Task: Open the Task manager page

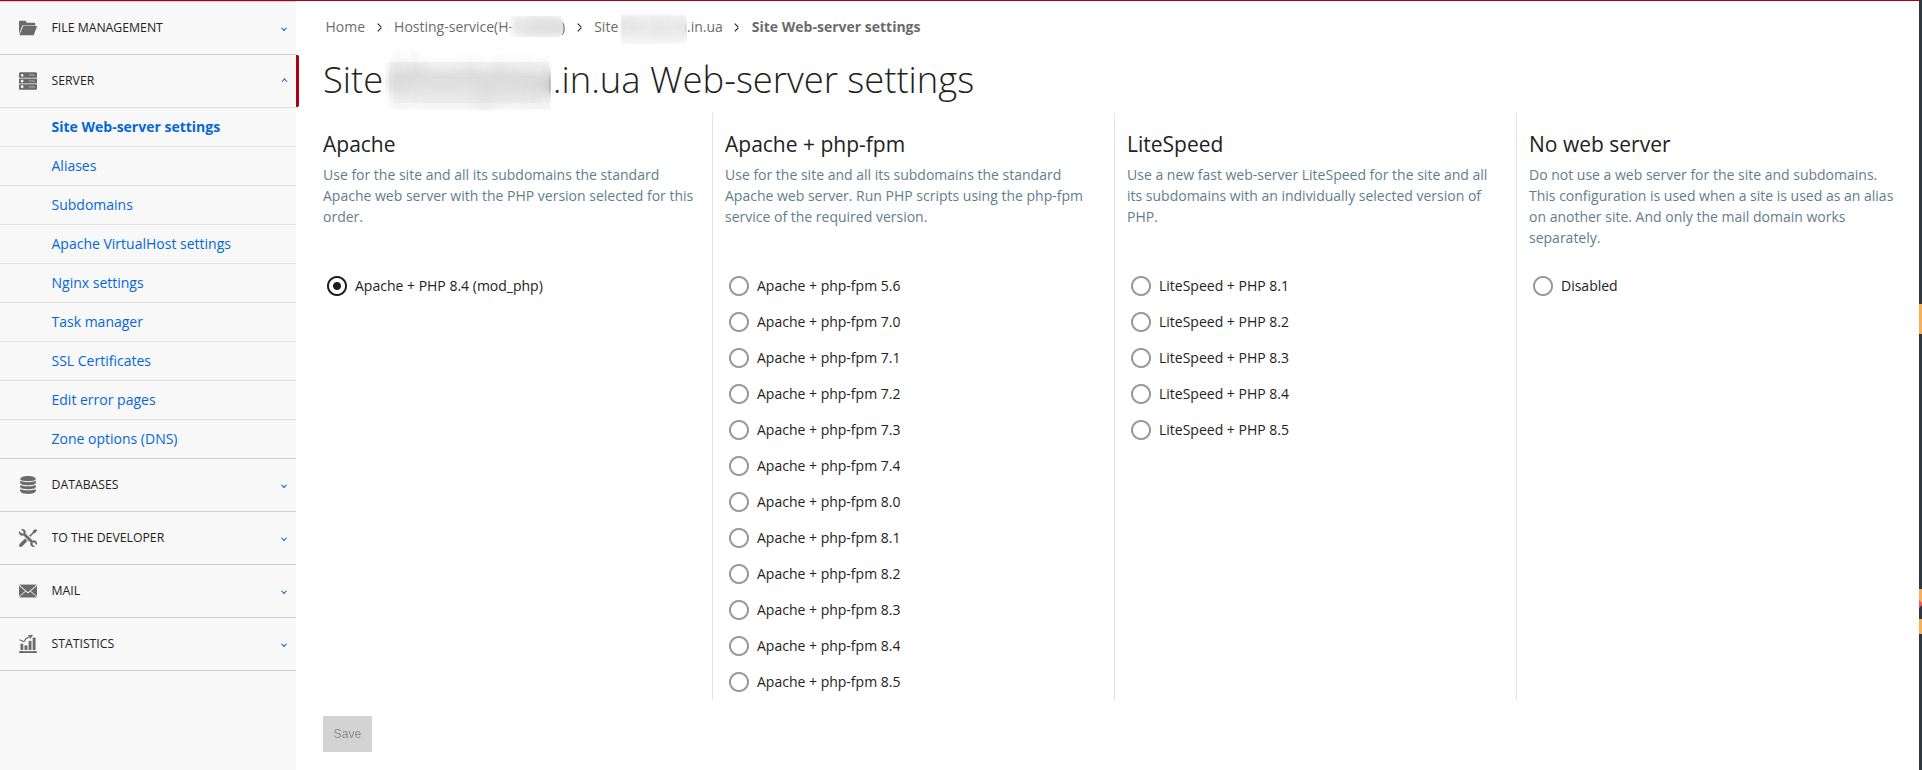Action: click(97, 321)
